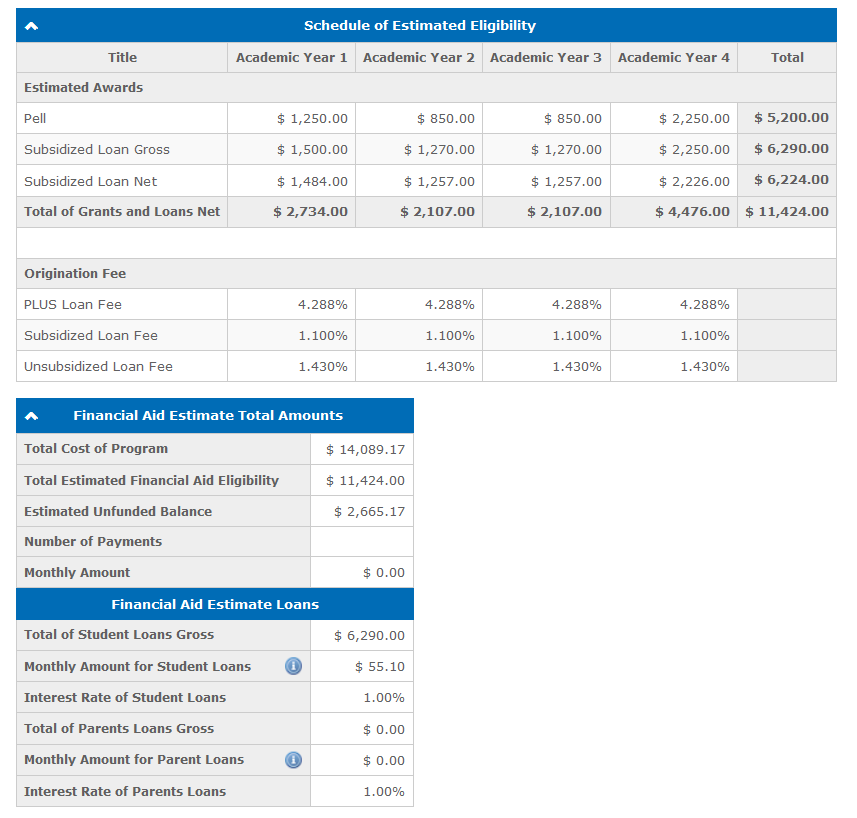Screen dimensions: 857x818
Task: Click PLUS Loan Fee Year 1 value 4.288%
Action: pyautogui.click(x=322, y=304)
